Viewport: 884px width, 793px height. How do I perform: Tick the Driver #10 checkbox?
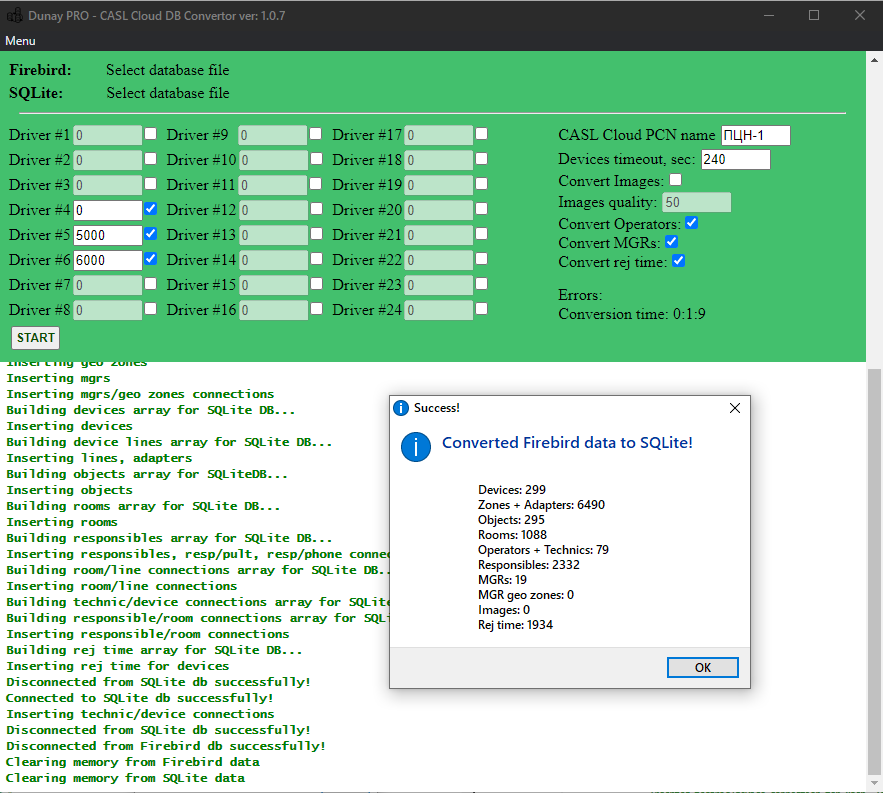tap(316, 159)
